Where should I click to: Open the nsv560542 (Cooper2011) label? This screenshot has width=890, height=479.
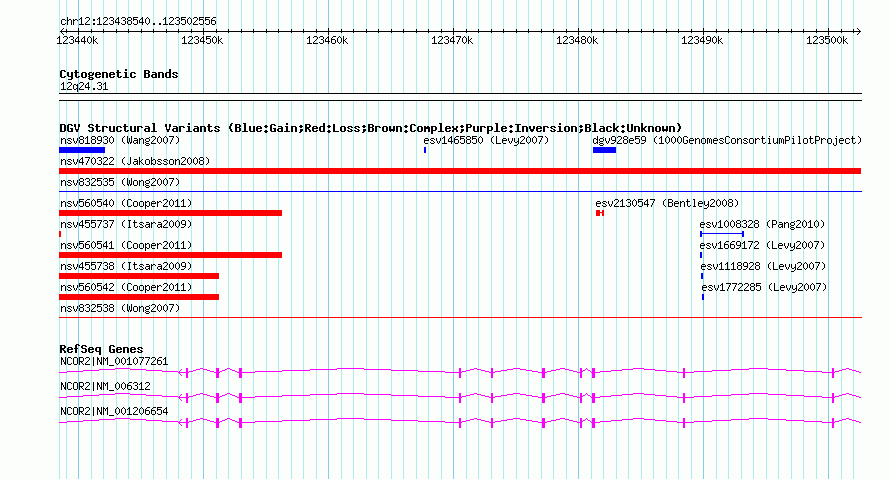126,287
